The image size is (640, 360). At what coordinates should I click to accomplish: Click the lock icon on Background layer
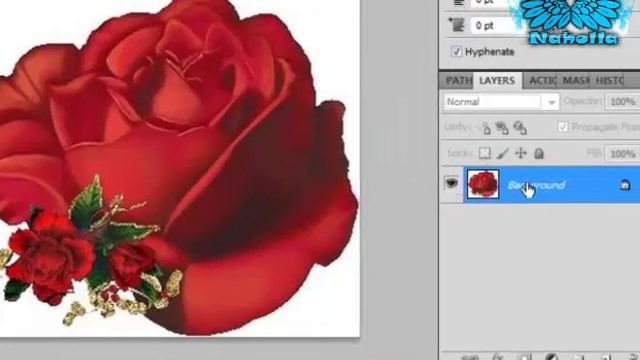pyautogui.click(x=625, y=185)
